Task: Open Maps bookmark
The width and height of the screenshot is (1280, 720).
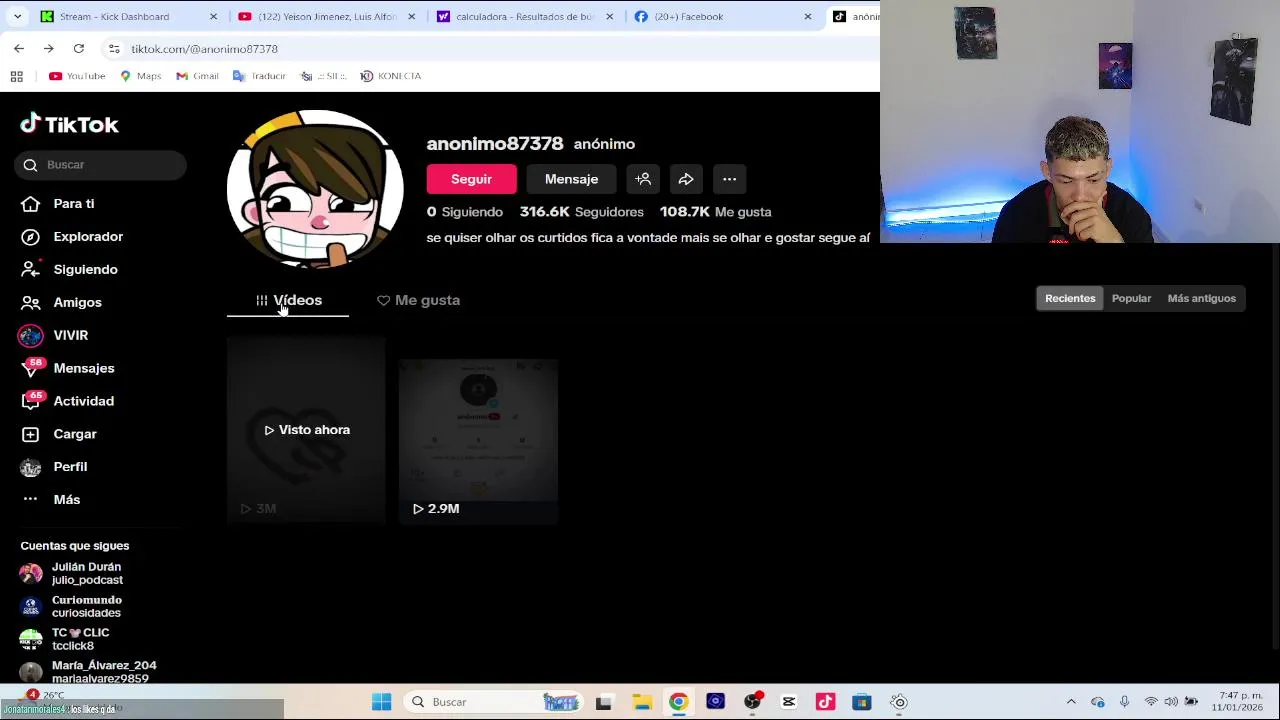Action: 140,76
